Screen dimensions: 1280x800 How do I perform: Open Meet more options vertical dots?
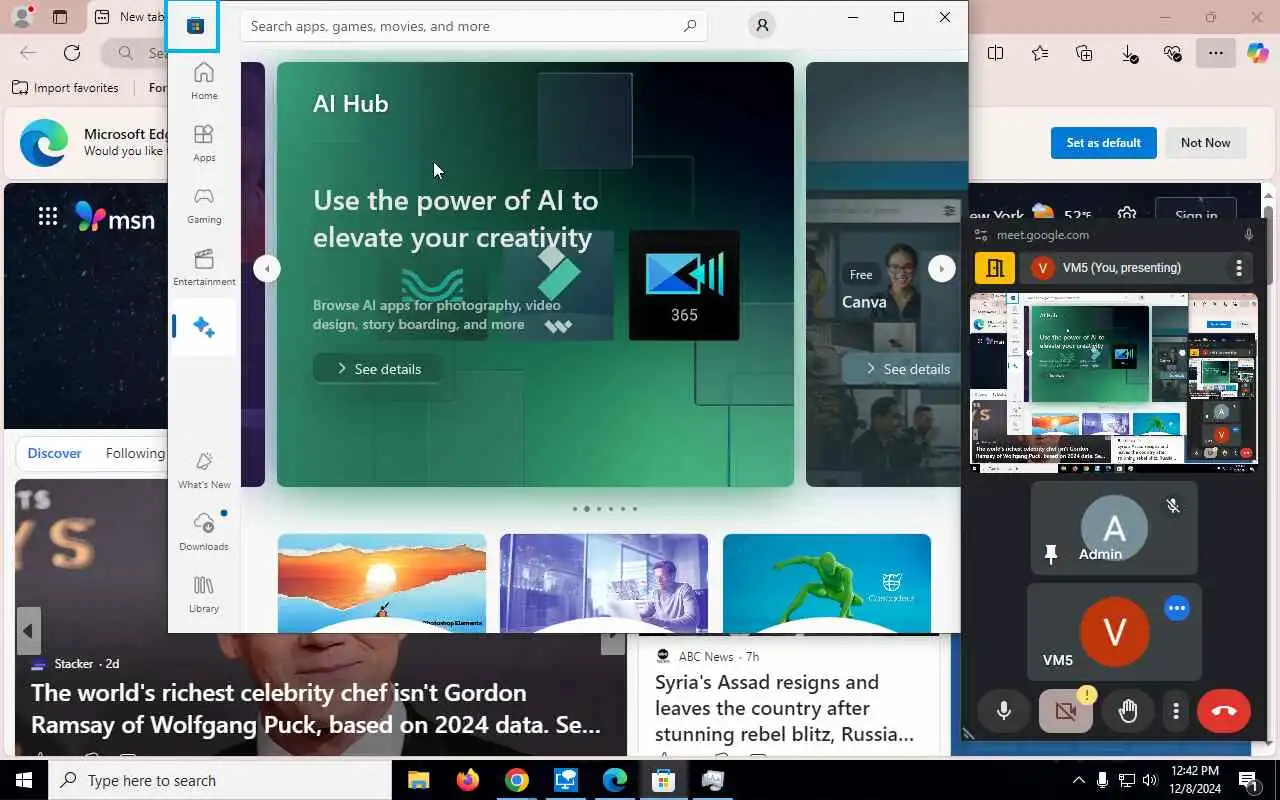tap(1176, 711)
